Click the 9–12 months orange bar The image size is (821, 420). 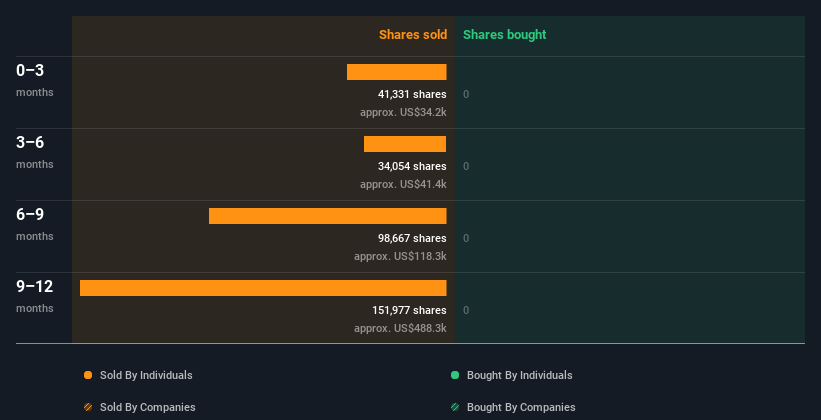pyautogui.click(x=263, y=288)
